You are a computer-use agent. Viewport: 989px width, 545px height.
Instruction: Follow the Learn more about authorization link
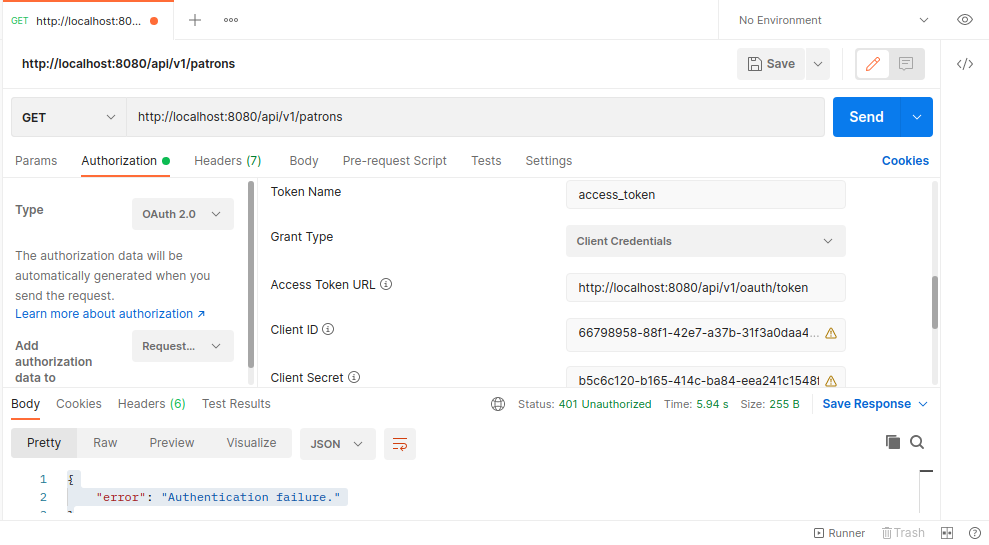(x=110, y=314)
